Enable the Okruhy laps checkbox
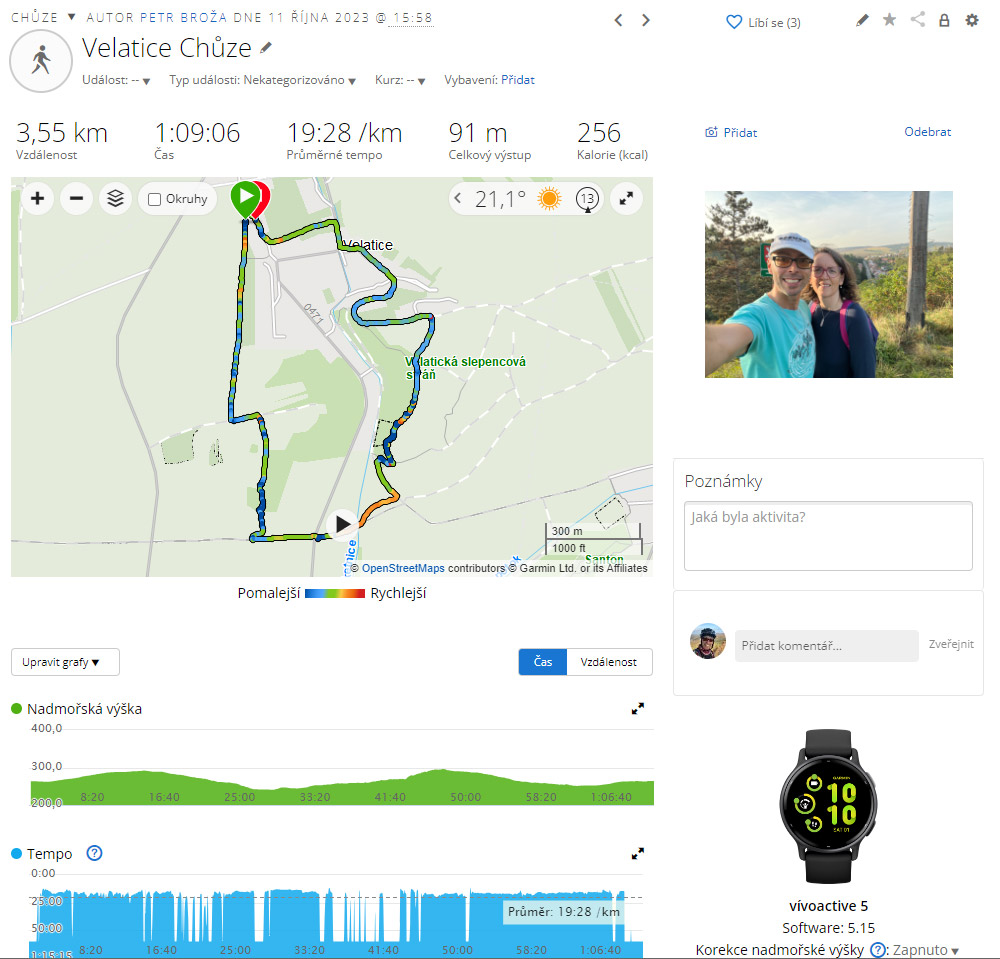The height and width of the screenshot is (959, 1000). point(154,200)
